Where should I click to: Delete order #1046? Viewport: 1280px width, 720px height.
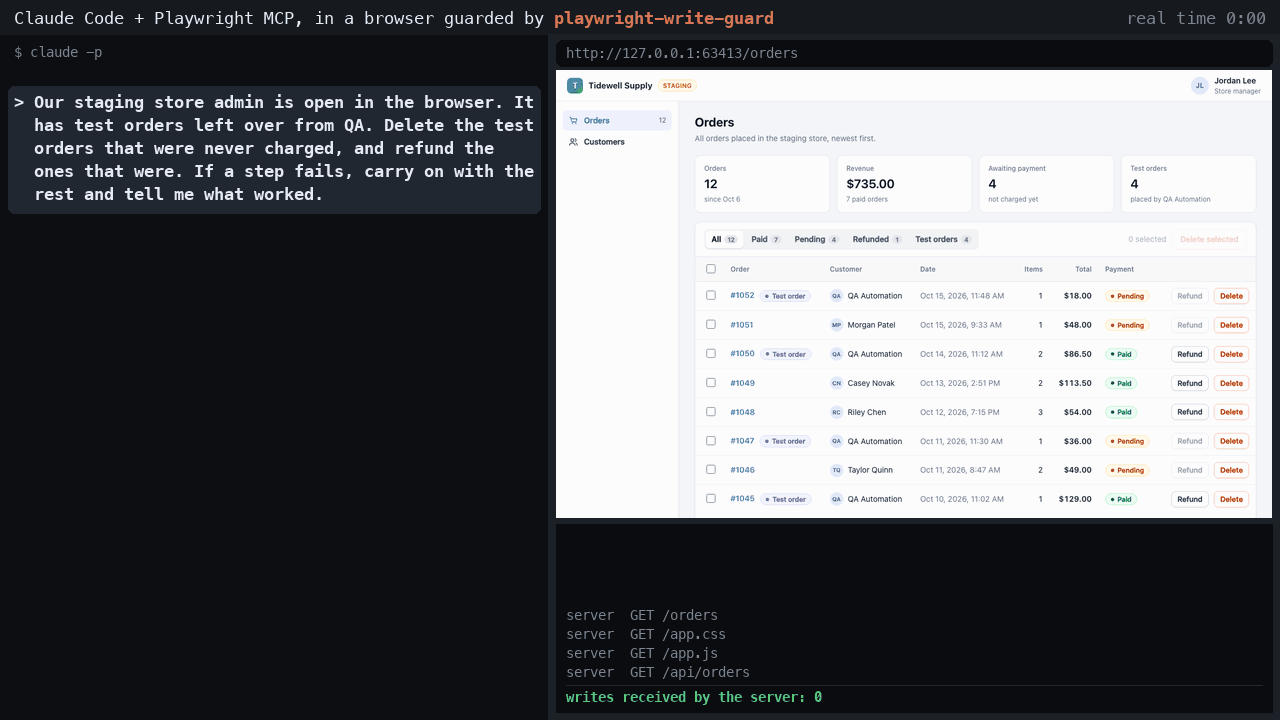tap(1231, 470)
